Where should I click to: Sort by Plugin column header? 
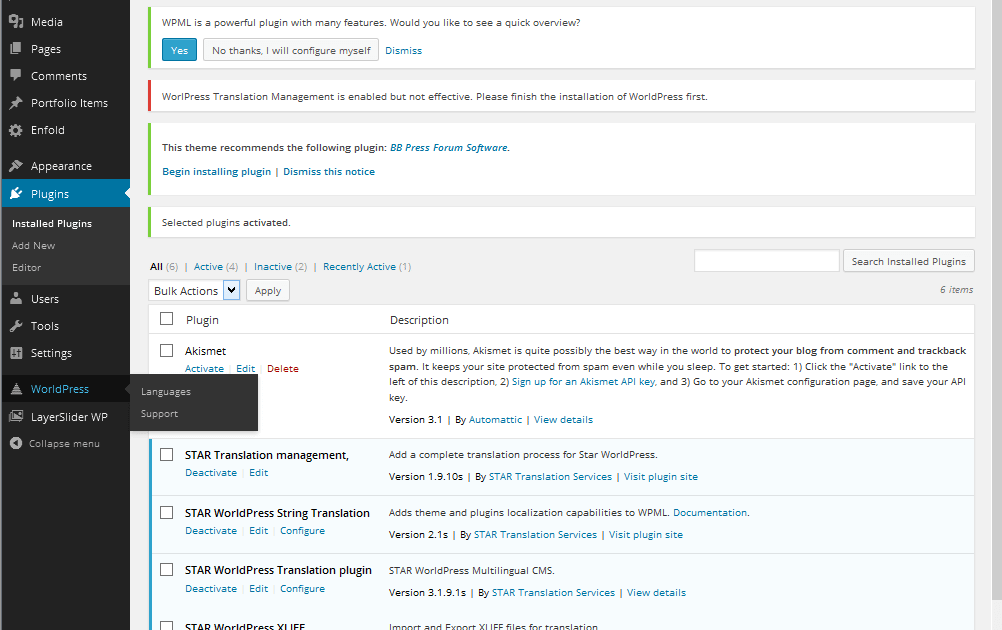[x=202, y=320]
